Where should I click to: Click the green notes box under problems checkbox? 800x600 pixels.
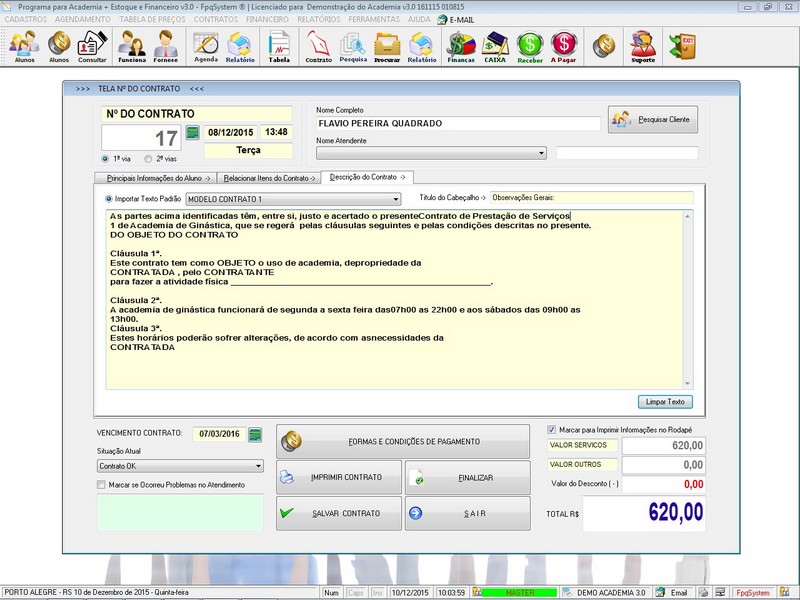180,512
